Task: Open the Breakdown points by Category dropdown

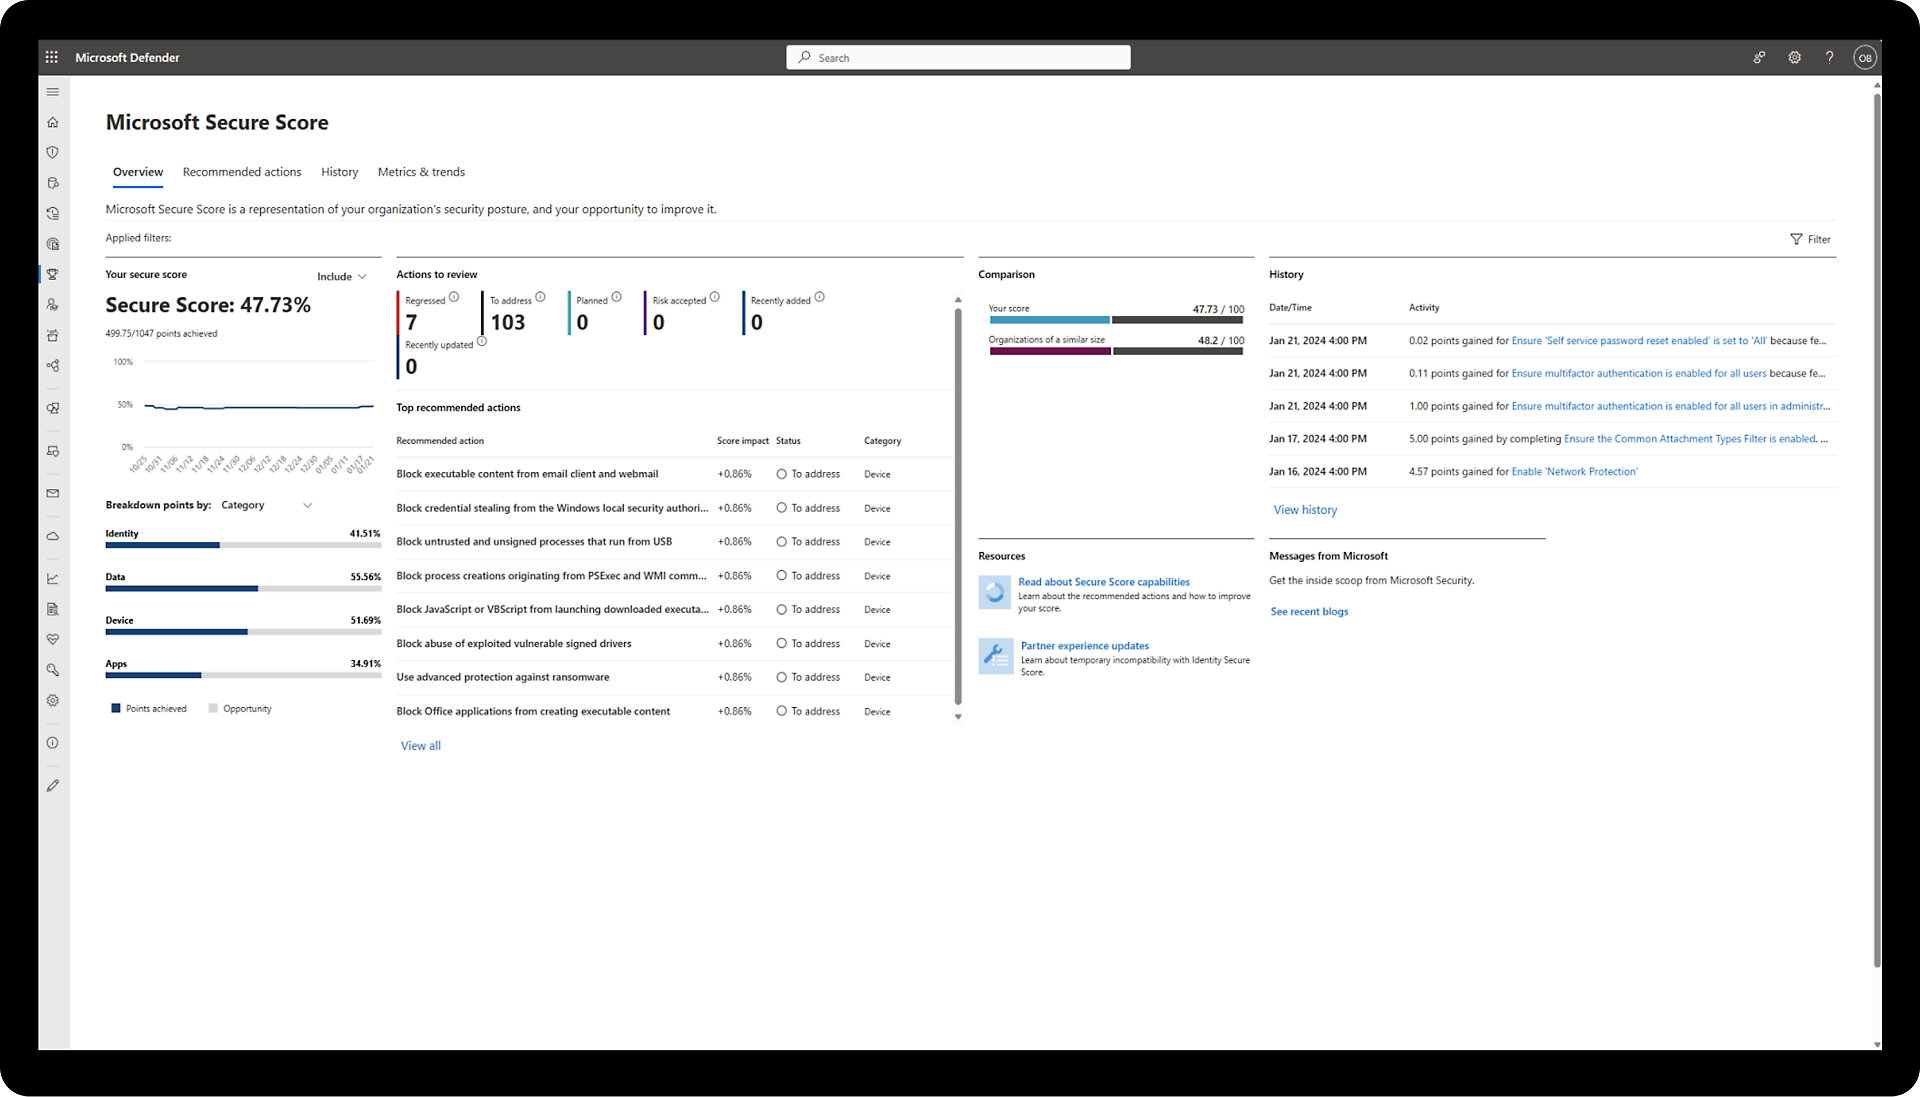Action: [266, 505]
